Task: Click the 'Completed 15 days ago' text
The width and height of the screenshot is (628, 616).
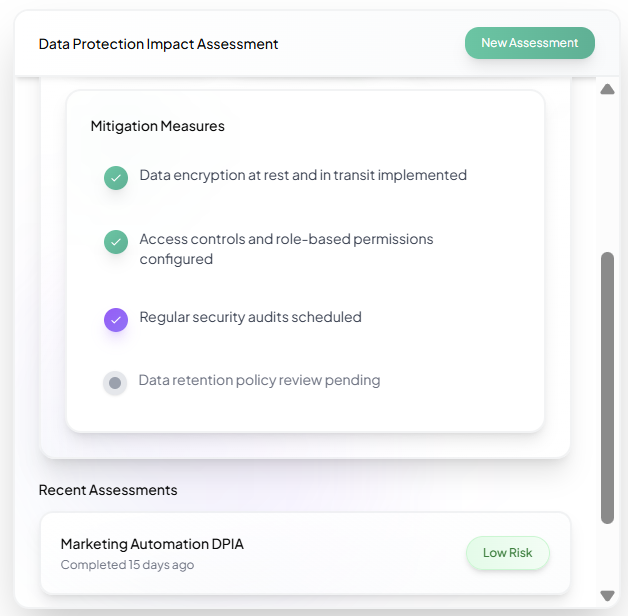Action: coord(127,565)
